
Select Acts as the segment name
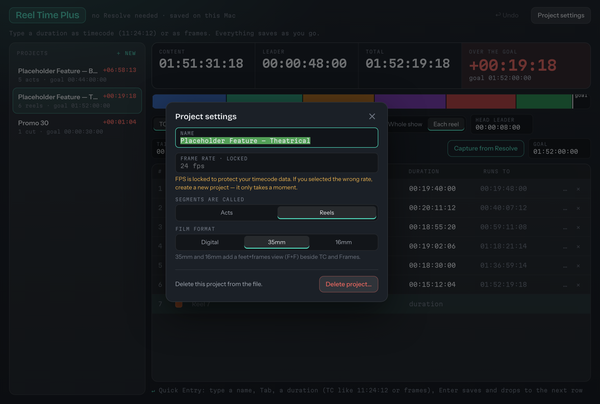(227, 212)
